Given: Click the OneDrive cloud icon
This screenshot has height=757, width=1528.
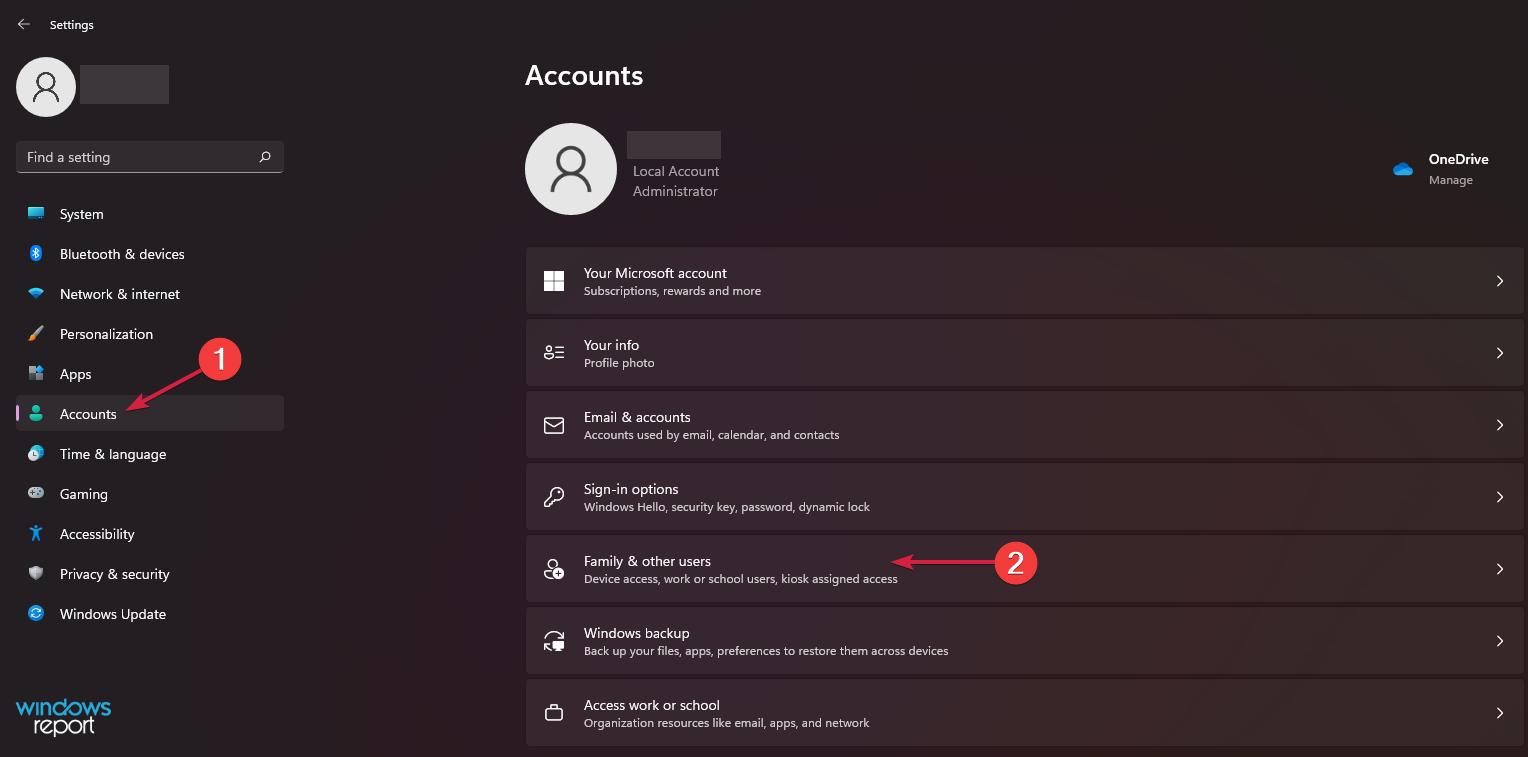Looking at the screenshot, I should tap(1403, 169).
